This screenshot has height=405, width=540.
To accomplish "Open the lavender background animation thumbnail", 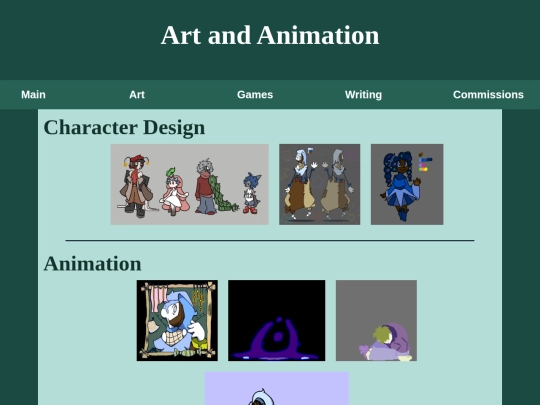I will tap(277, 388).
